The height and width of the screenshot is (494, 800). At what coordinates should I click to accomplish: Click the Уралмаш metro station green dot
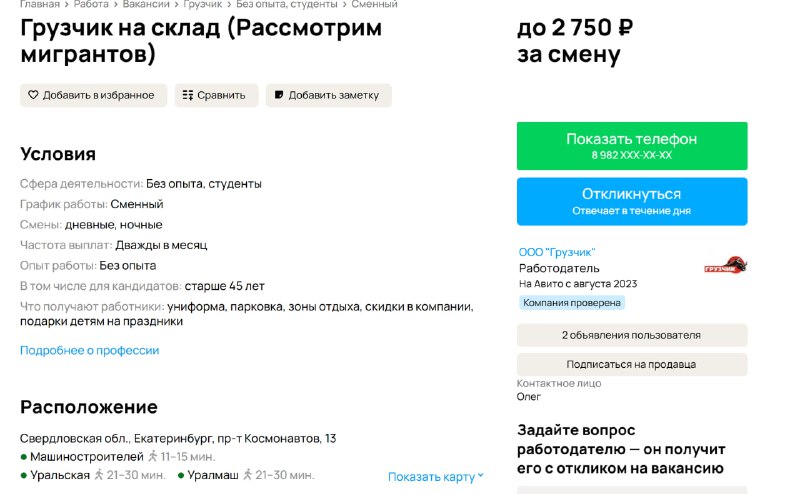(181, 476)
